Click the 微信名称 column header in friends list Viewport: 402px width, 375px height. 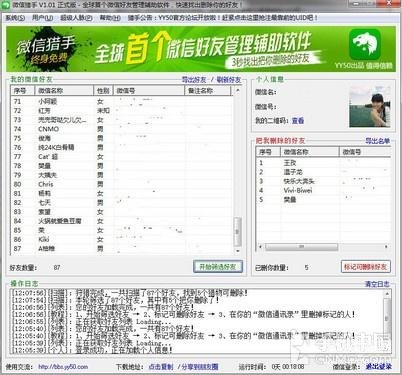64,90
